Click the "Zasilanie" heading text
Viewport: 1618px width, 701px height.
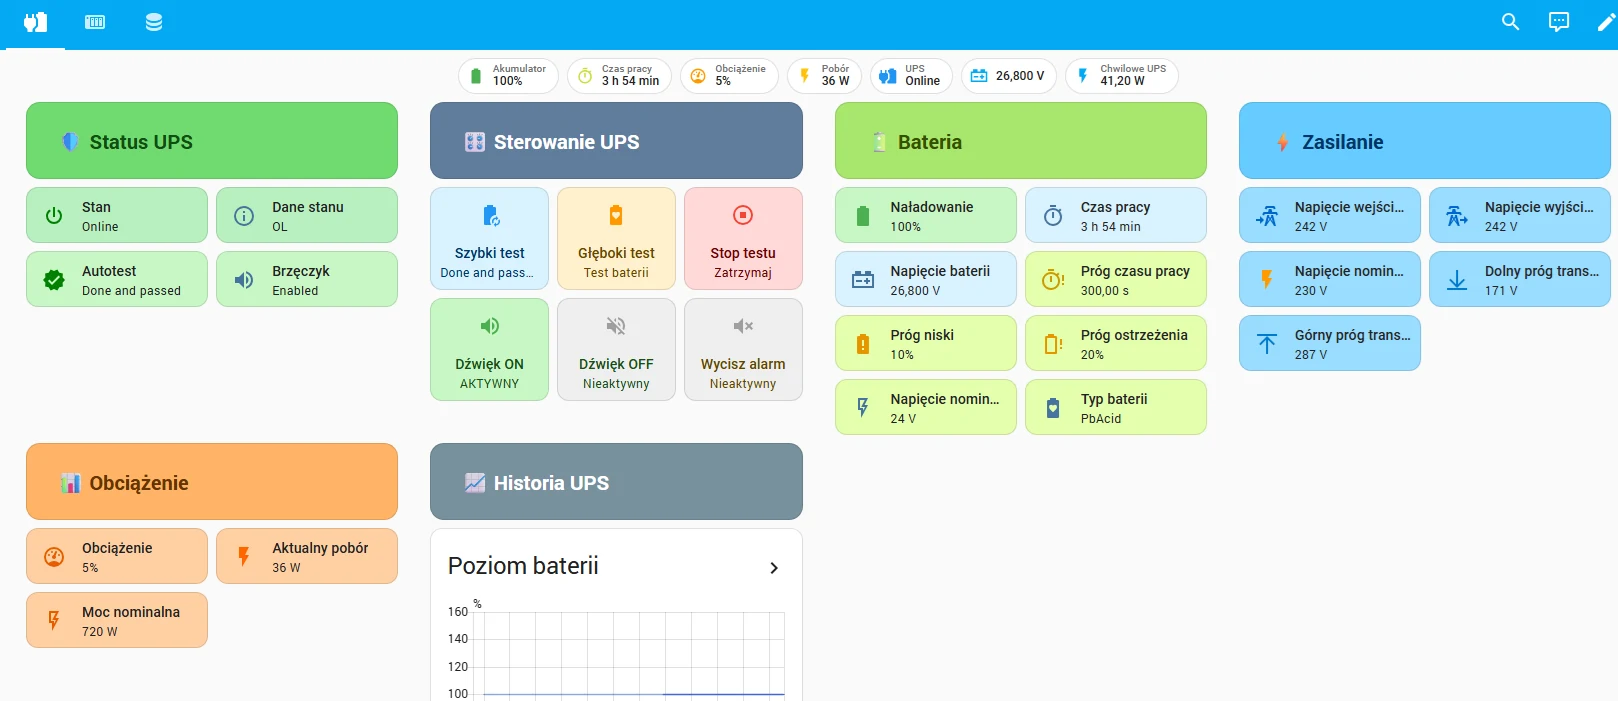[1343, 142]
